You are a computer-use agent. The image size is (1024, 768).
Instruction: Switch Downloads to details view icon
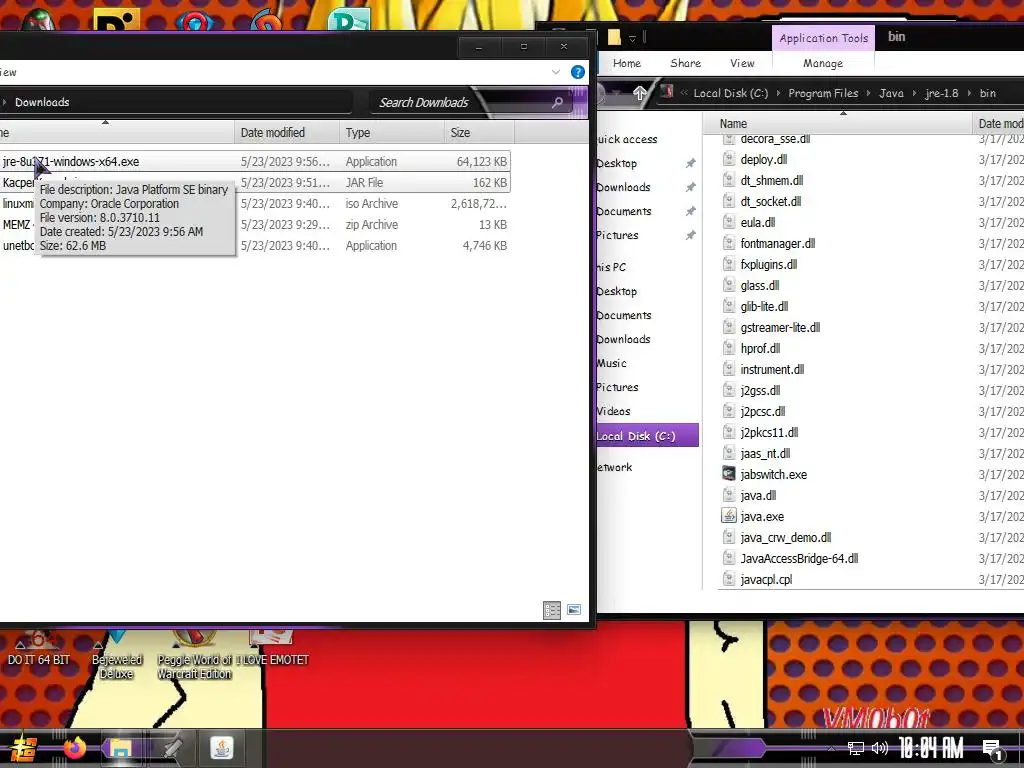coord(552,610)
